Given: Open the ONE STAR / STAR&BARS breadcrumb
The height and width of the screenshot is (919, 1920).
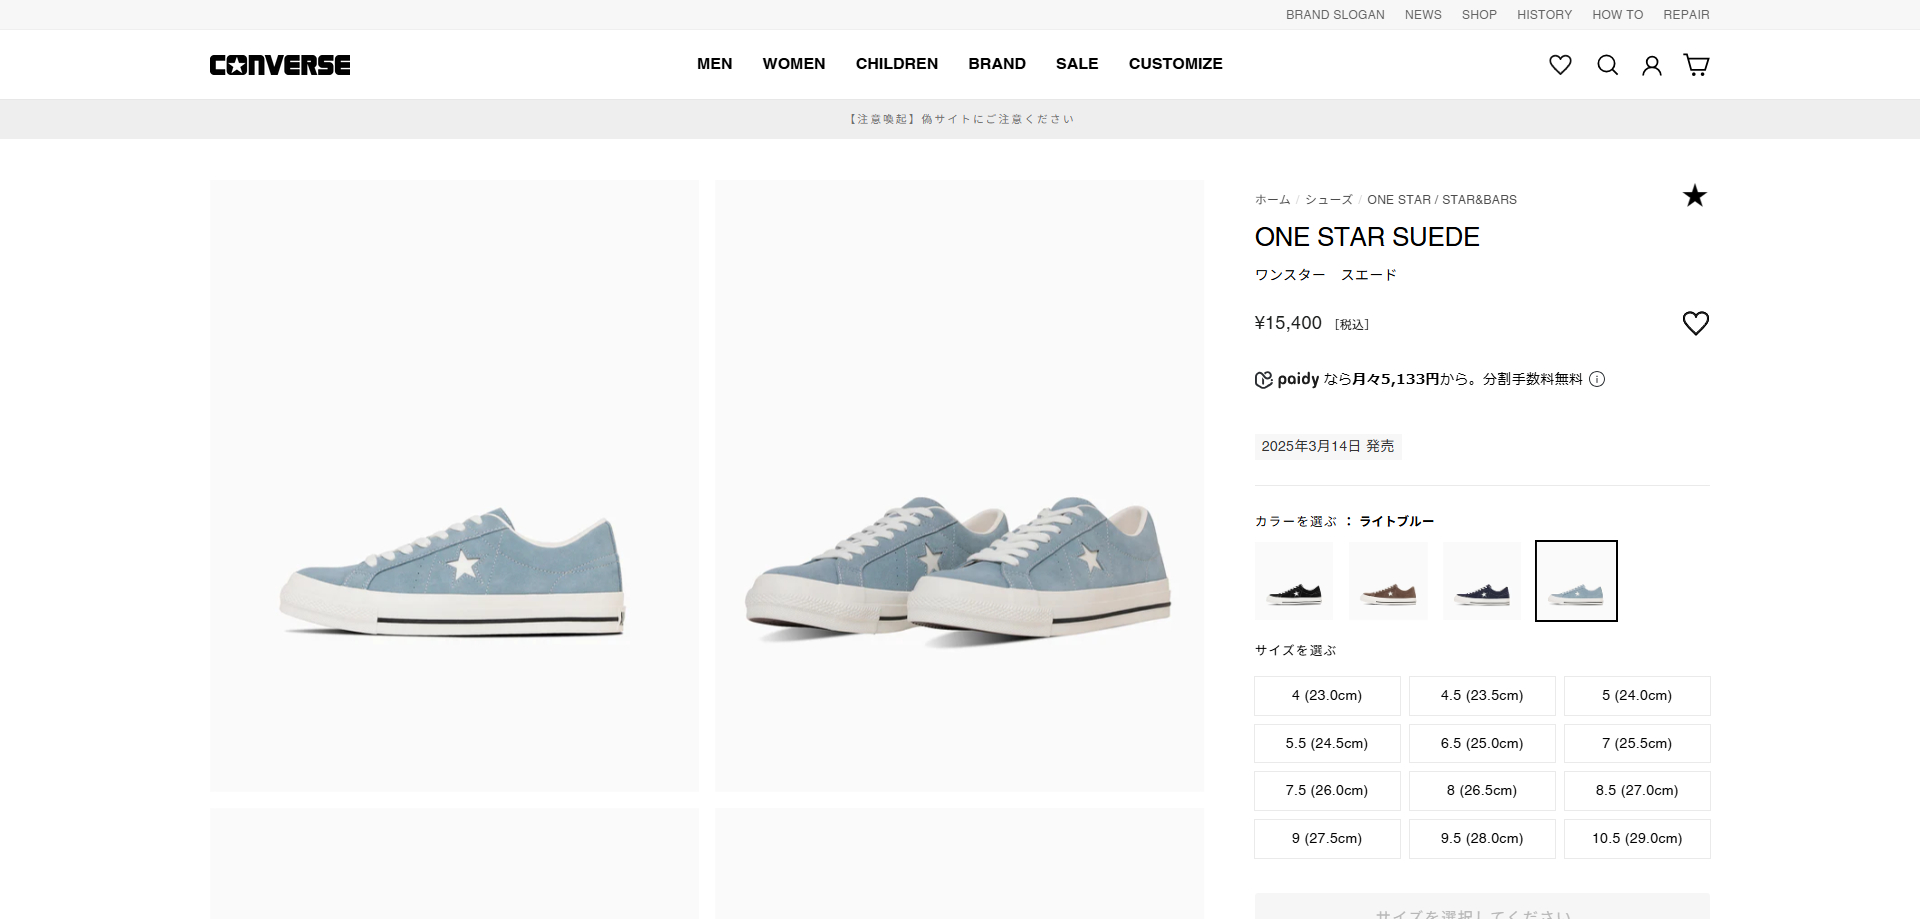Looking at the screenshot, I should point(1441,199).
